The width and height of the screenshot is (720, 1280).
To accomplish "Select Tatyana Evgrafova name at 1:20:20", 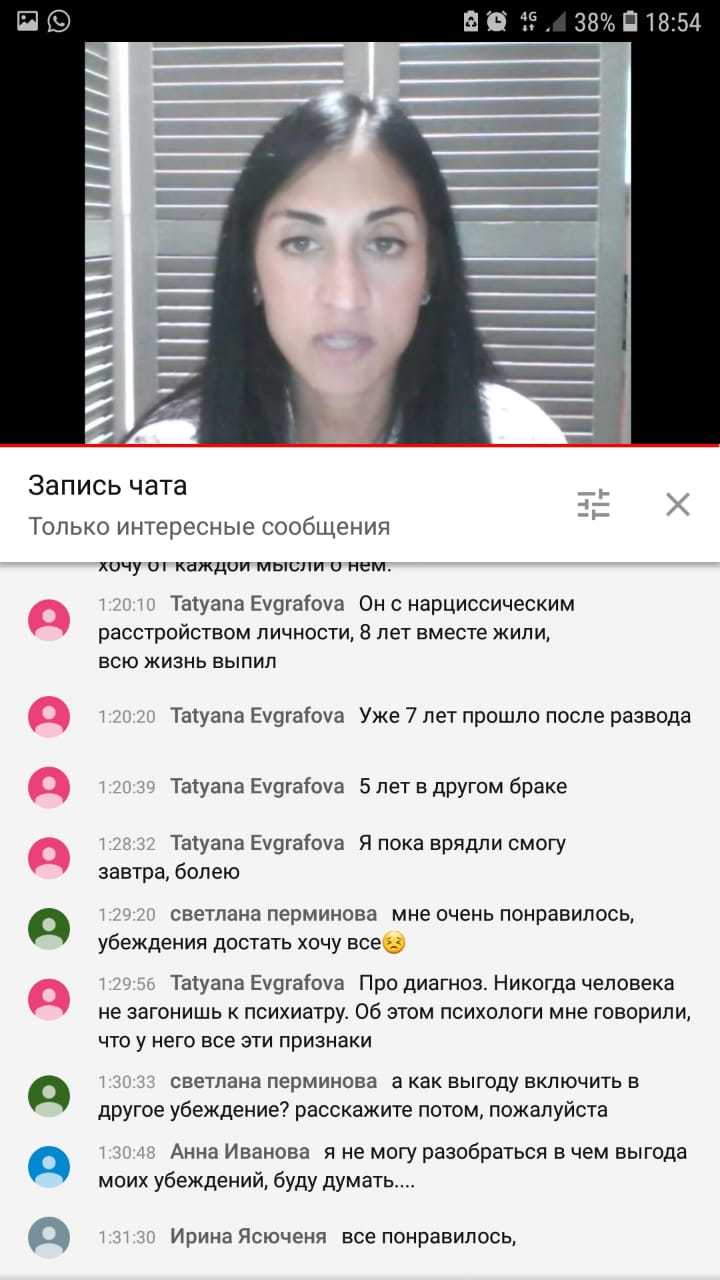I will (x=257, y=716).
